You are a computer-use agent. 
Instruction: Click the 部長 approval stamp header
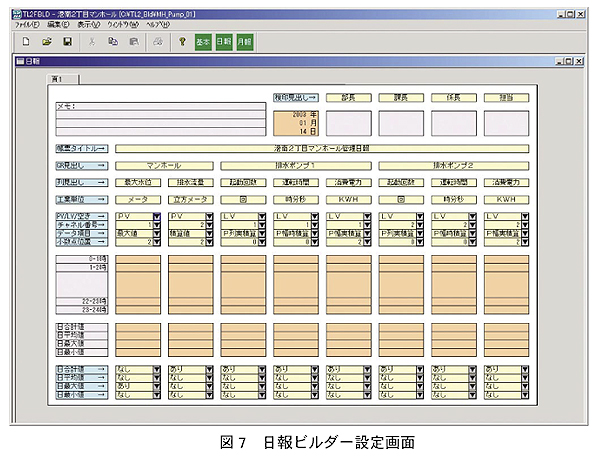(x=348, y=97)
